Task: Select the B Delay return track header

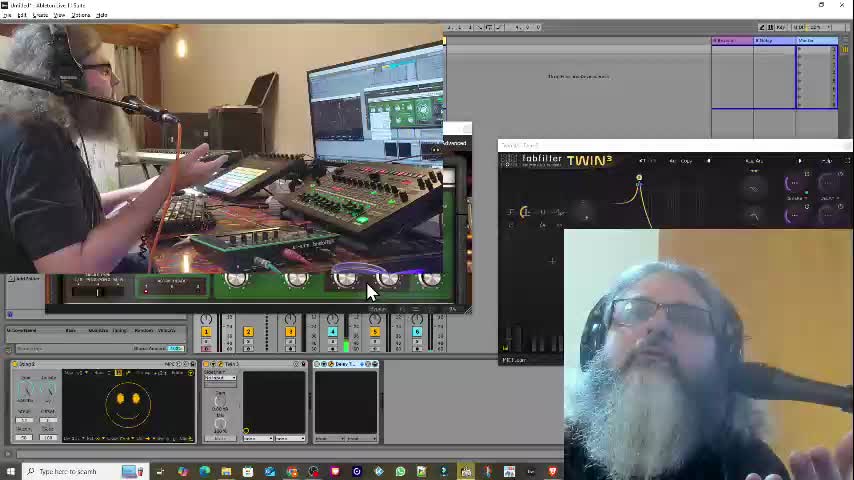Action: tap(774, 41)
